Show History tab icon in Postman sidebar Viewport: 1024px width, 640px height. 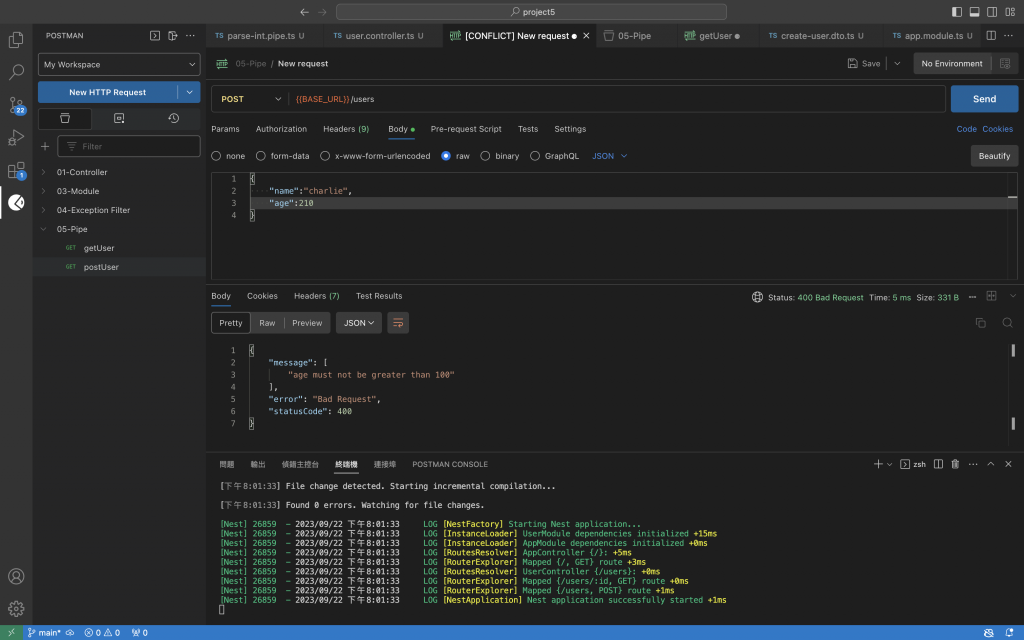point(173,118)
